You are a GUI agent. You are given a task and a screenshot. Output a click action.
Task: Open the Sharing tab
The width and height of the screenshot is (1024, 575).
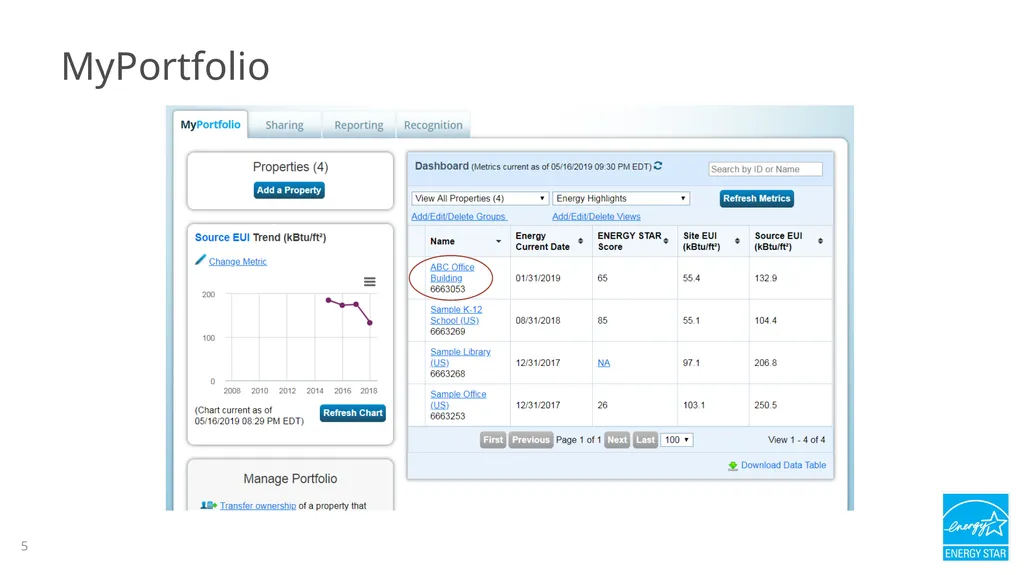pos(284,125)
